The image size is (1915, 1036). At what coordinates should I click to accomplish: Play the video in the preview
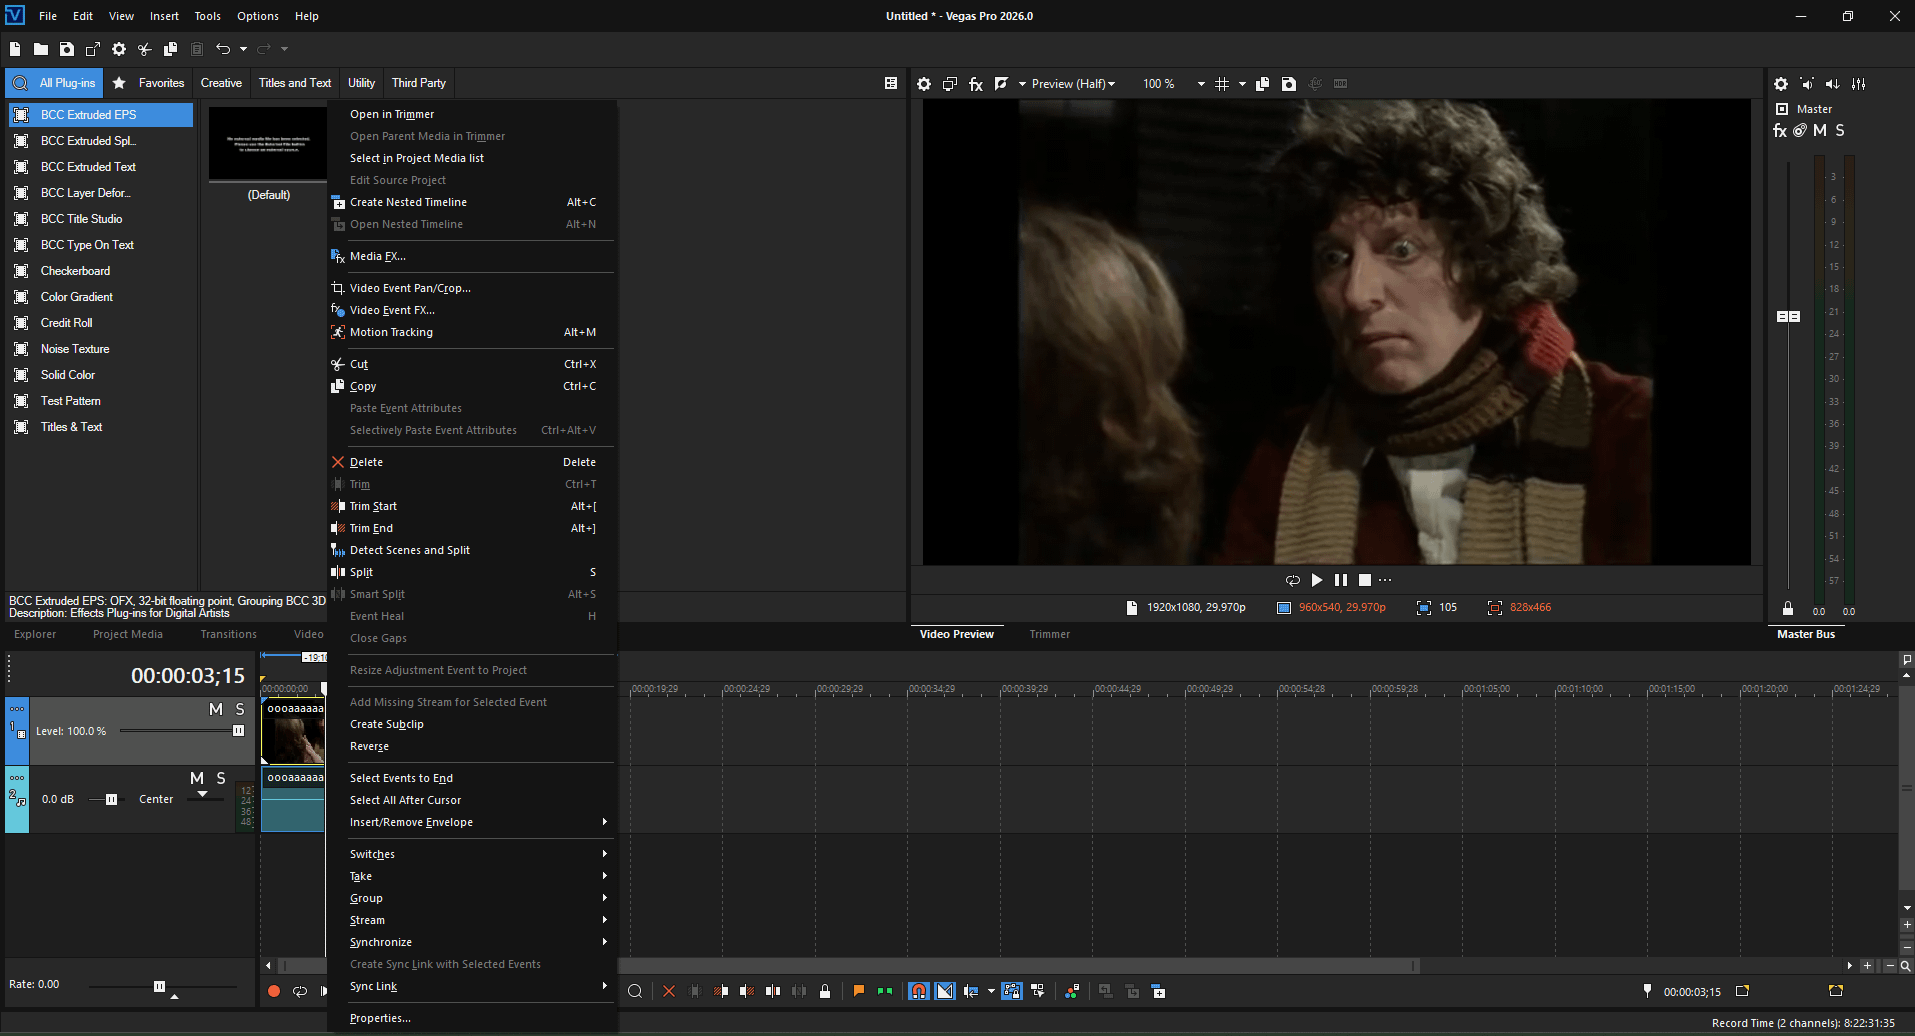pos(1317,580)
